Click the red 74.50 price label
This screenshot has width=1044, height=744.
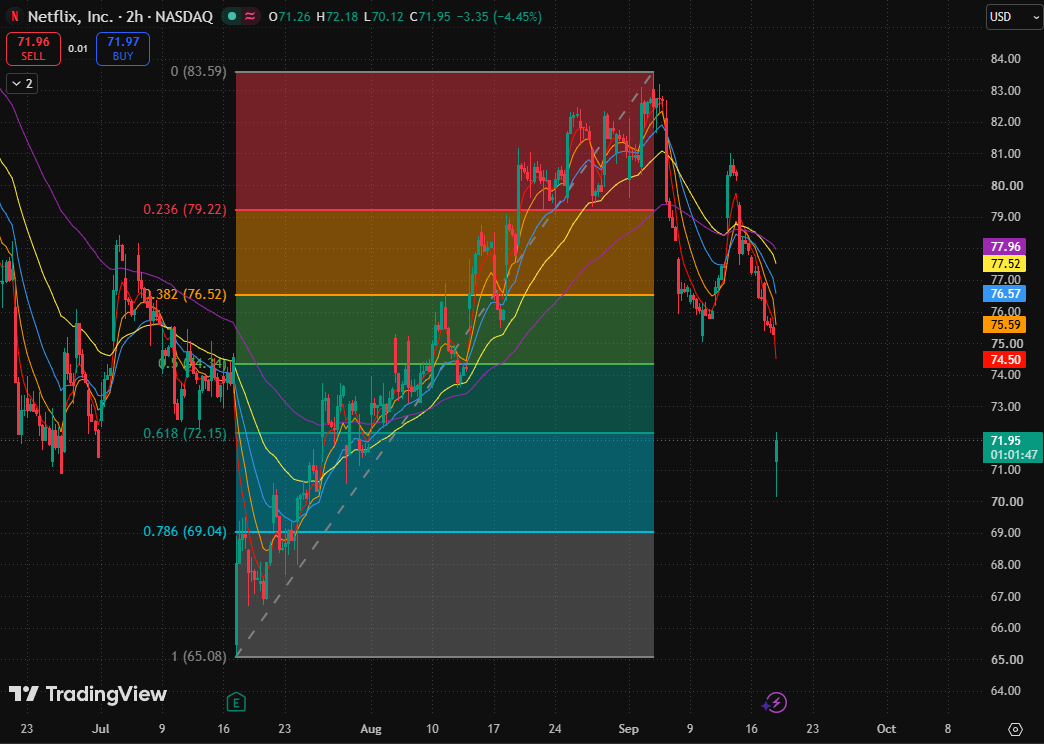[1005, 360]
